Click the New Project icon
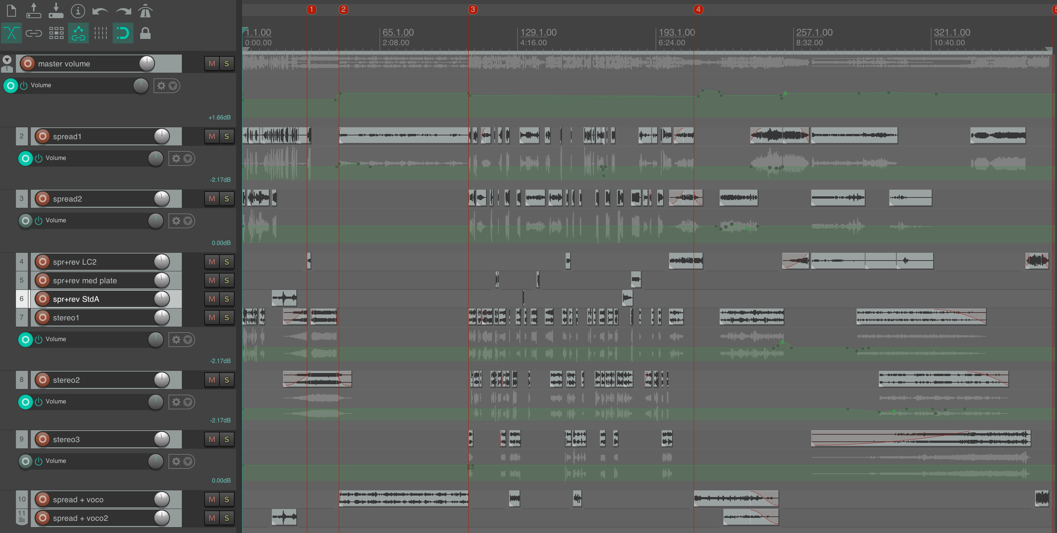 click(x=11, y=11)
